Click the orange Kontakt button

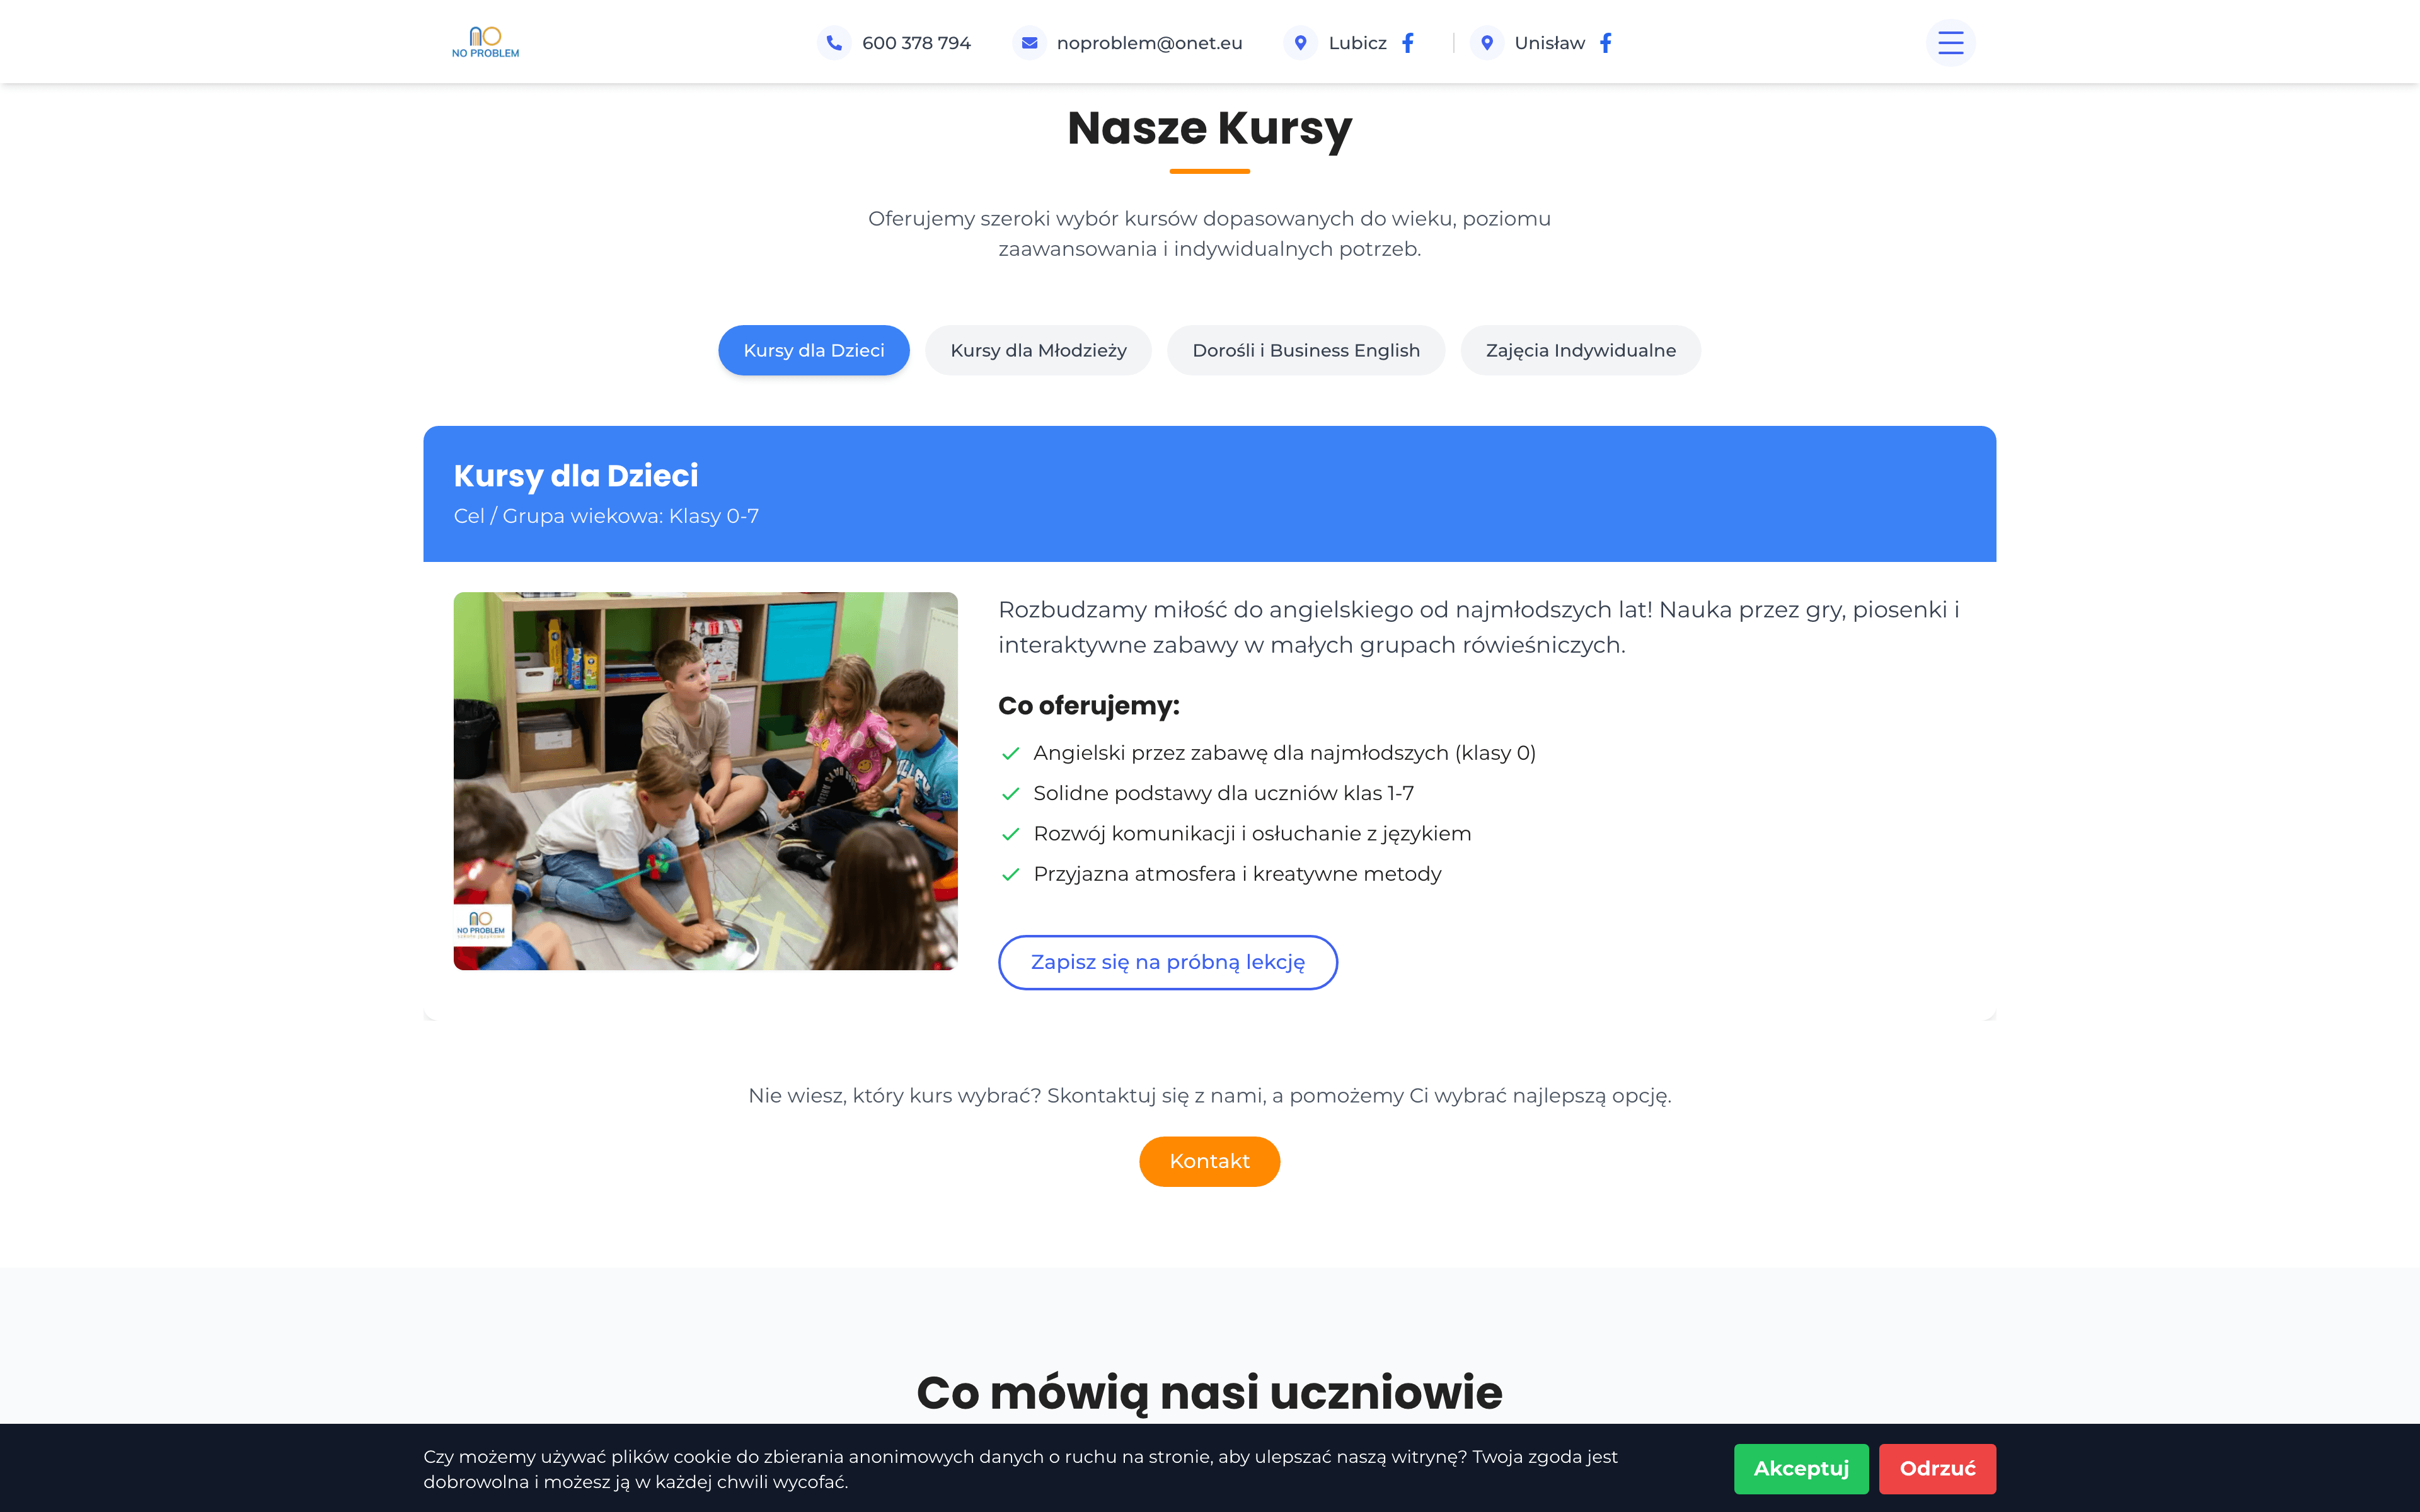point(1209,1161)
